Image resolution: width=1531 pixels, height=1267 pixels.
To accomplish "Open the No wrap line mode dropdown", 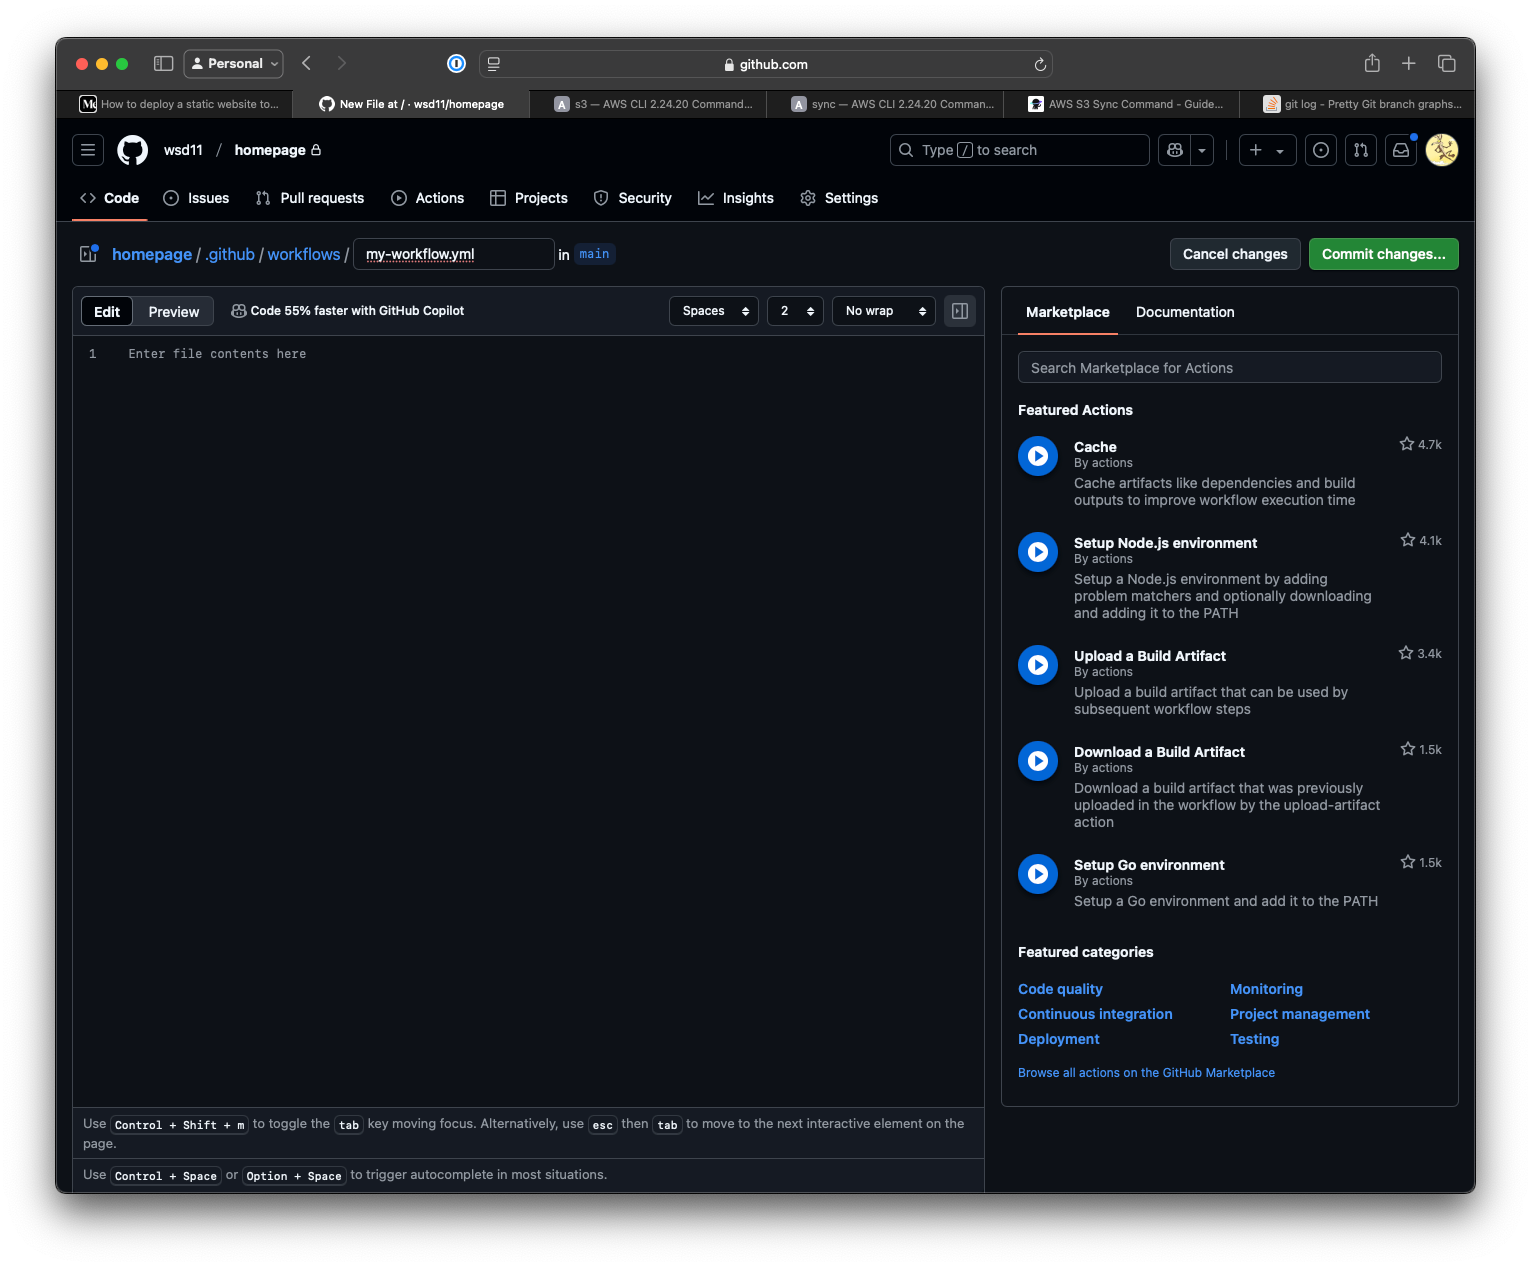I will 883,311.
